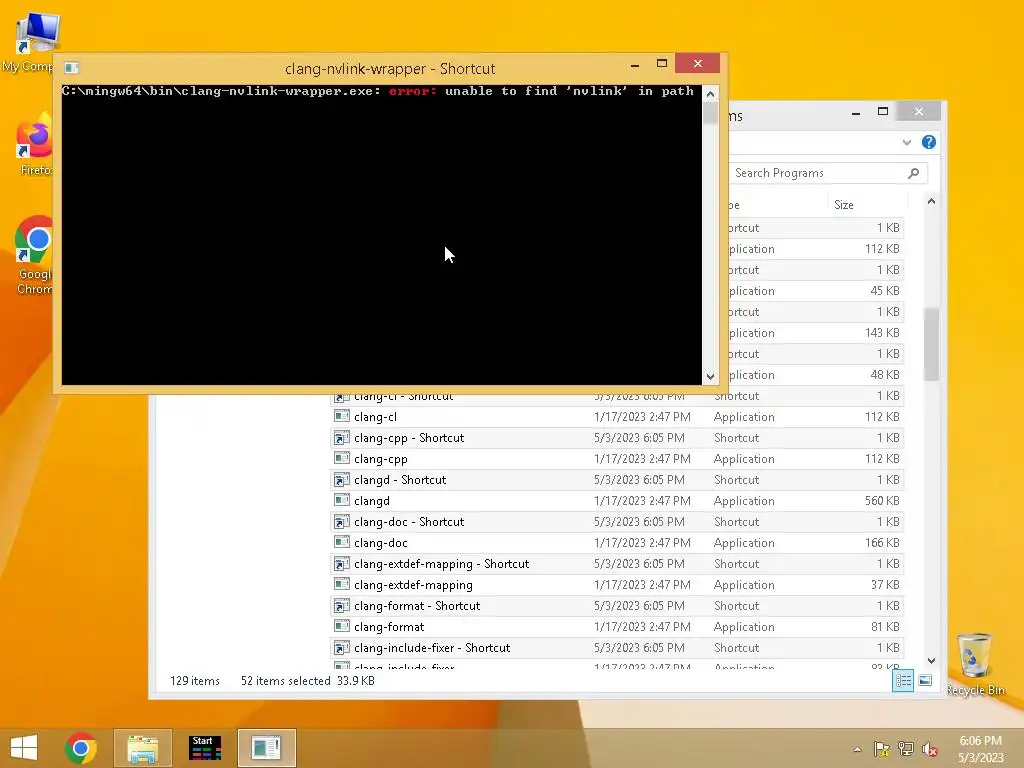Close the clang-nvlink-wrapper console window
This screenshot has height=768, width=1024.
pos(697,63)
